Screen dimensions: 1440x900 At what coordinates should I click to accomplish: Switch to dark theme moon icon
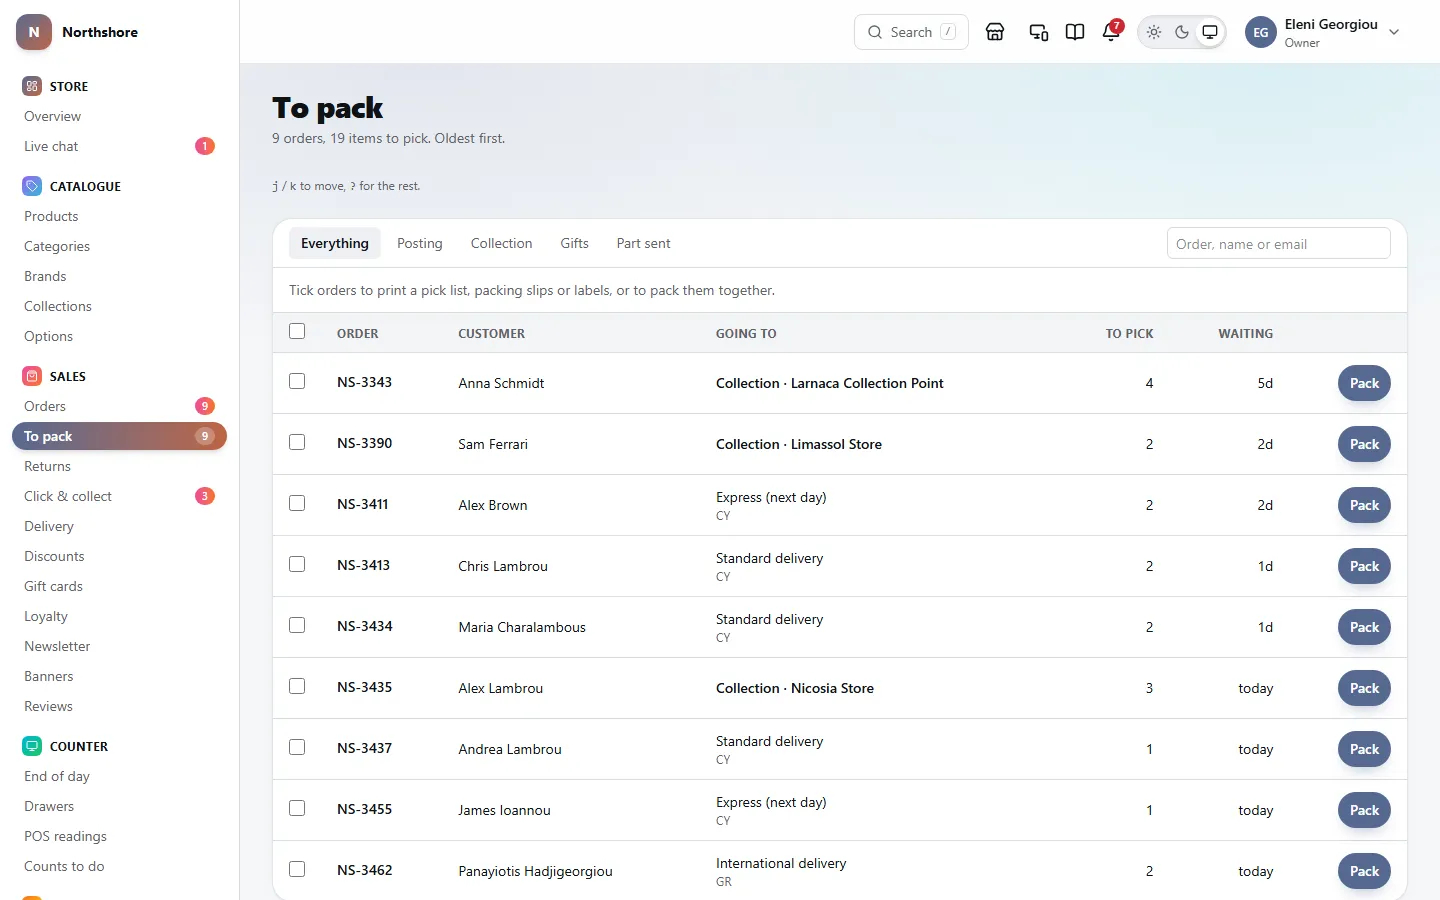tap(1182, 32)
